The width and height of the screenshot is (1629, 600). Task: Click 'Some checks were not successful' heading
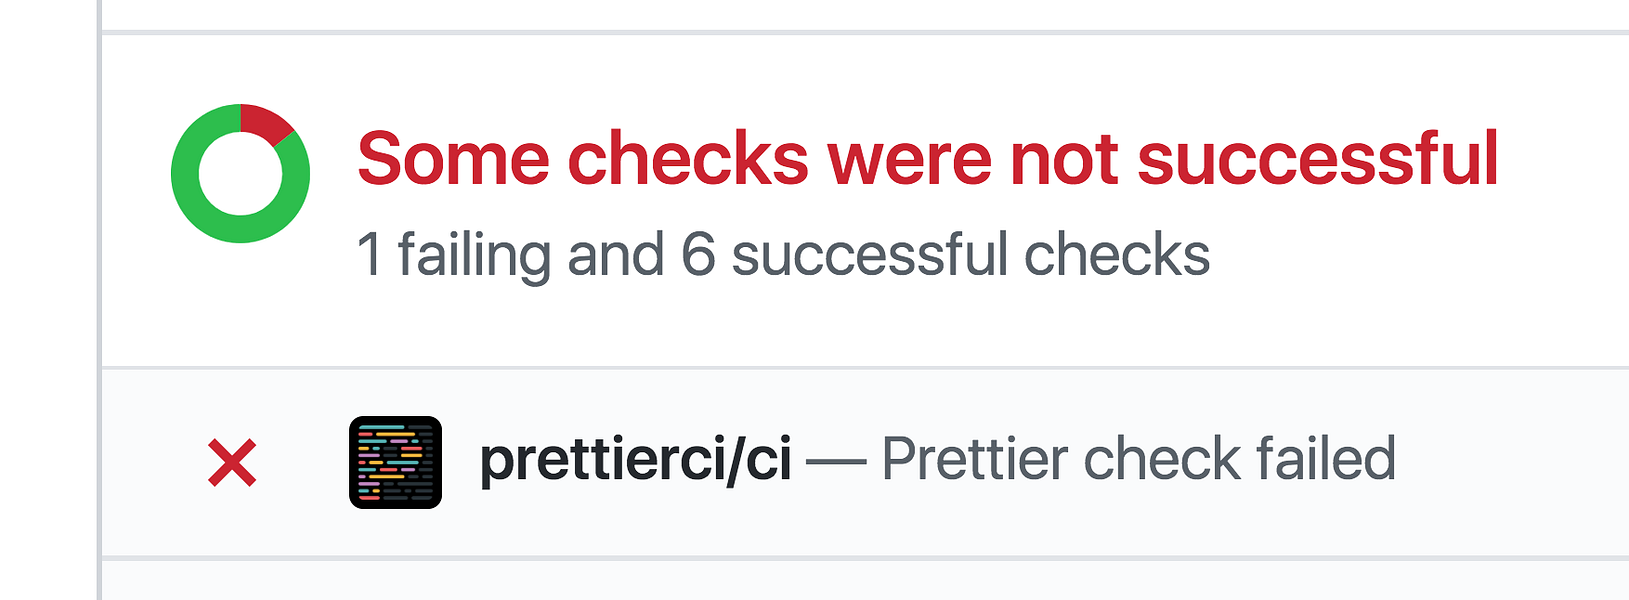(x=928, y=158)
